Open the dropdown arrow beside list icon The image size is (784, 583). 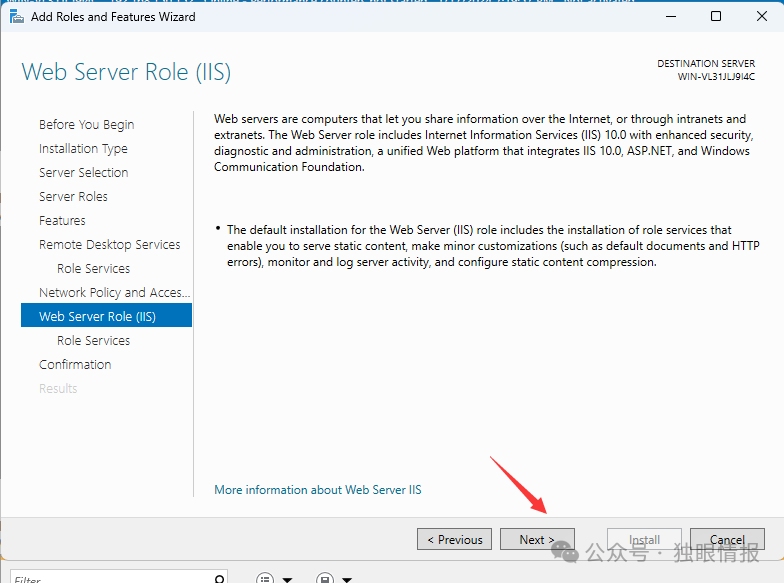pyautogui.click(x=288, y=580)
